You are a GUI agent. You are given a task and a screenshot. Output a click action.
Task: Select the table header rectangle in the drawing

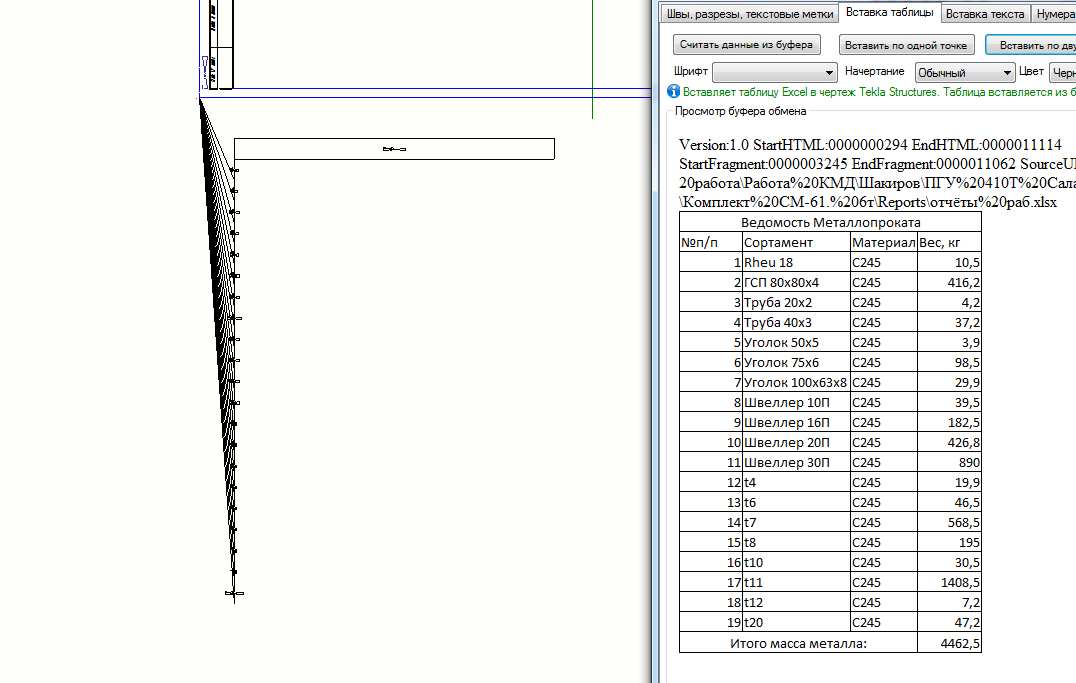click(x=394, y=149)
